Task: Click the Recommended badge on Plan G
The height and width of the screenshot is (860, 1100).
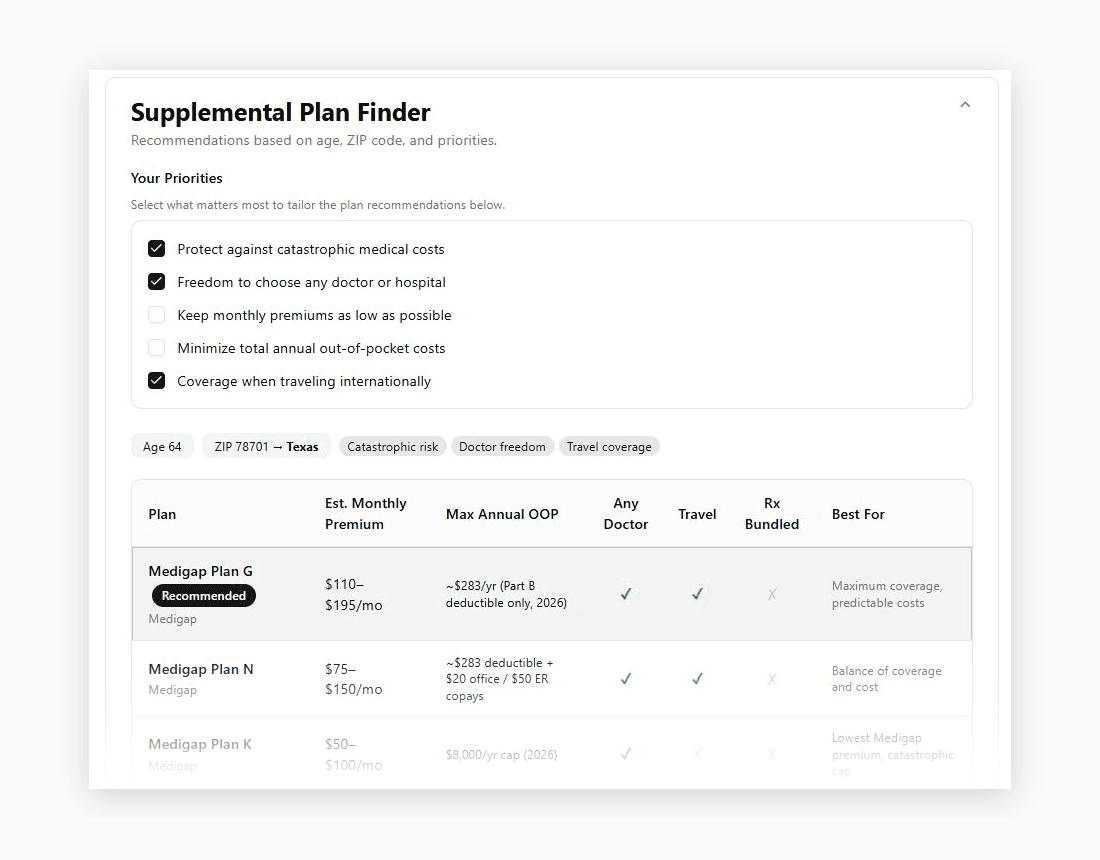Action: [x=204, y=595]
